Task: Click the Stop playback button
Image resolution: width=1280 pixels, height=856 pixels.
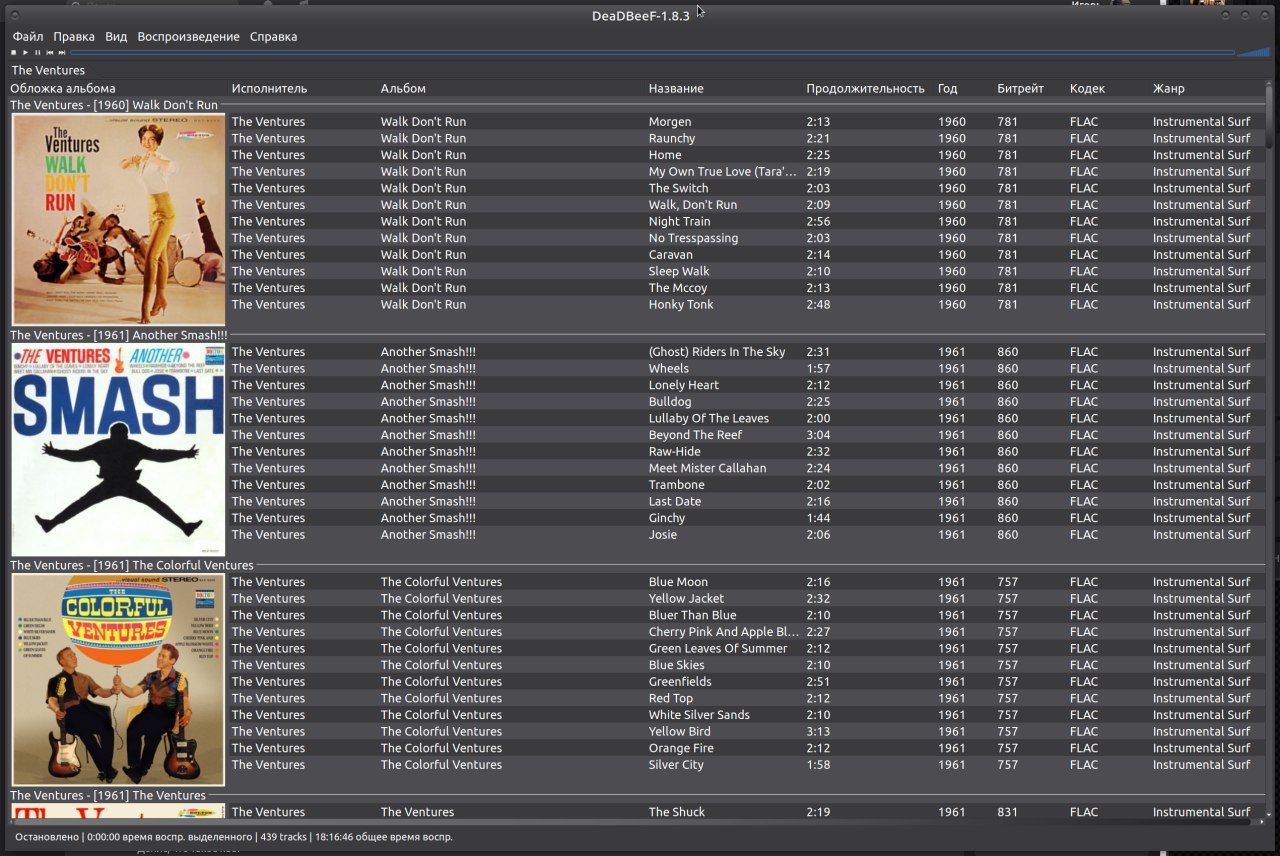Action: [14, 52]
